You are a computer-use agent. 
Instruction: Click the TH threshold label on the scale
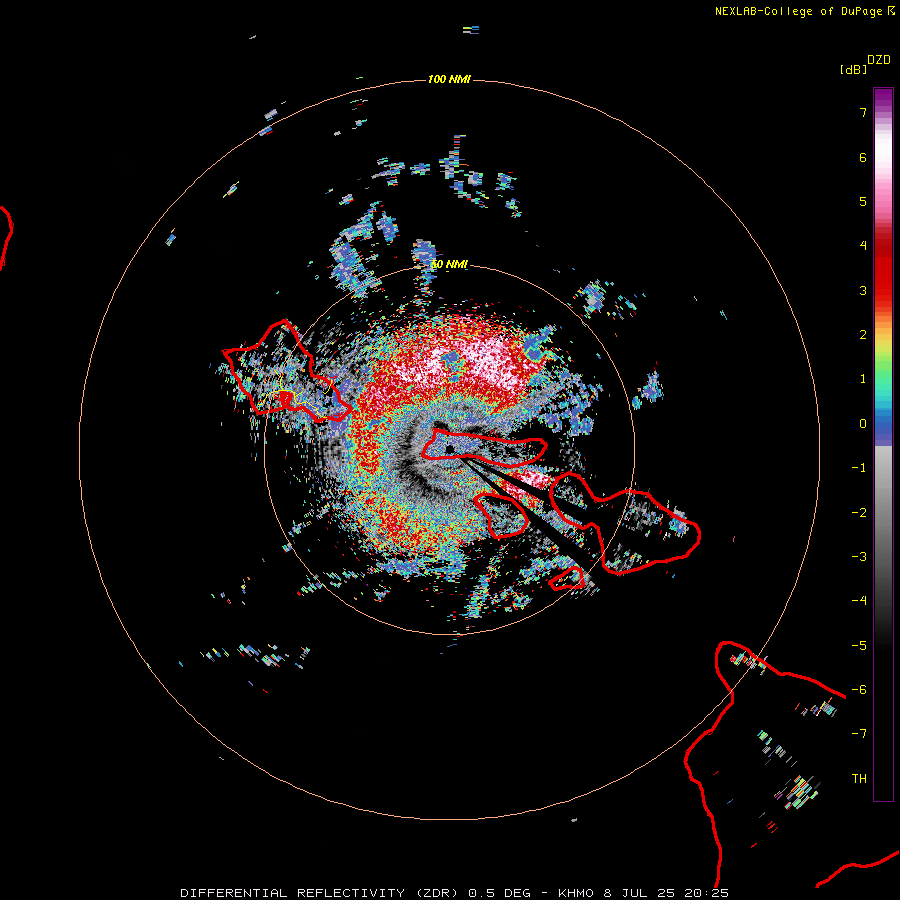point(859,779)
